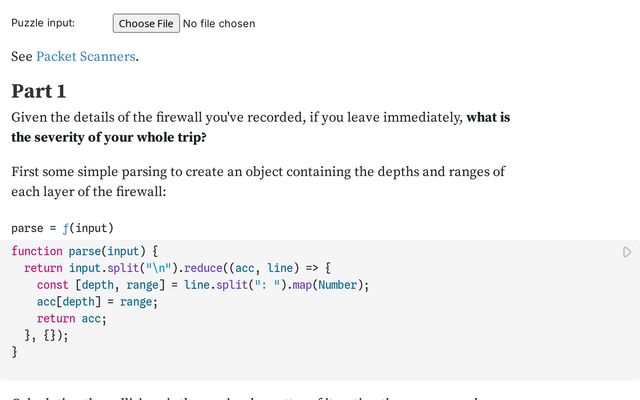Click the 'No file chosen' label
Image resolution: width=640 pixels, height=400 pixels.
219,23
